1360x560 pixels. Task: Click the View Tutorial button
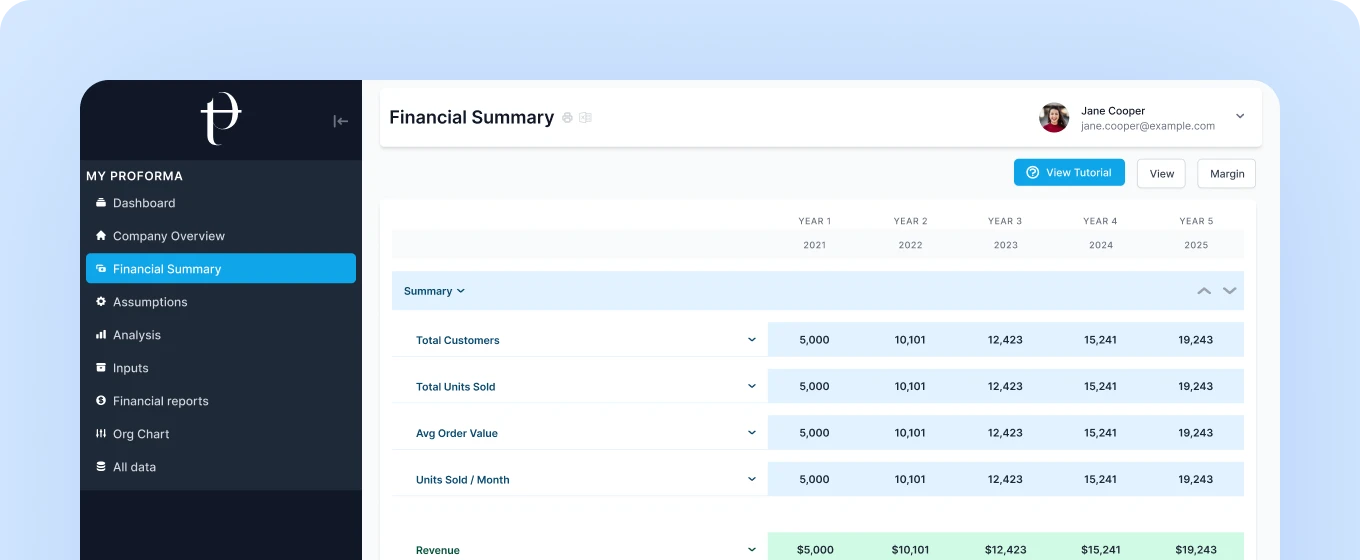tap(1069, 173)
